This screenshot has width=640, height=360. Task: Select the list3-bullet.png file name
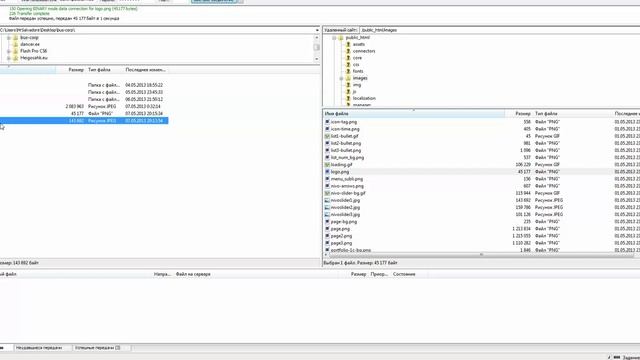pos(346,151)
